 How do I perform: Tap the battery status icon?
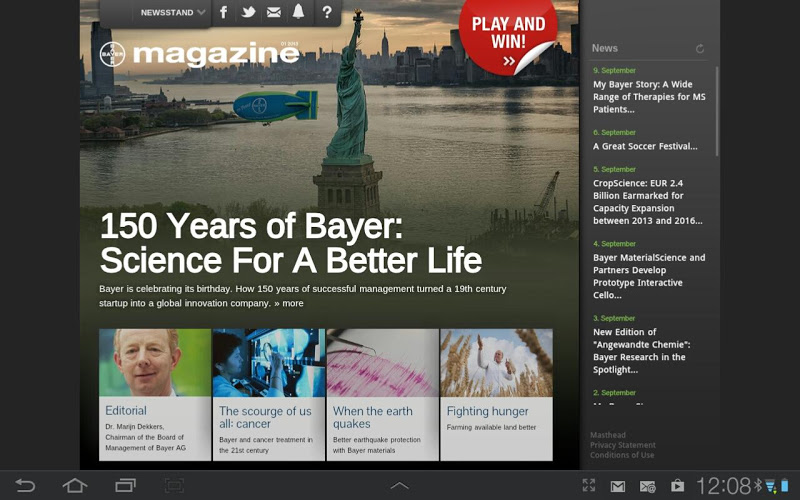pos(785,486)
